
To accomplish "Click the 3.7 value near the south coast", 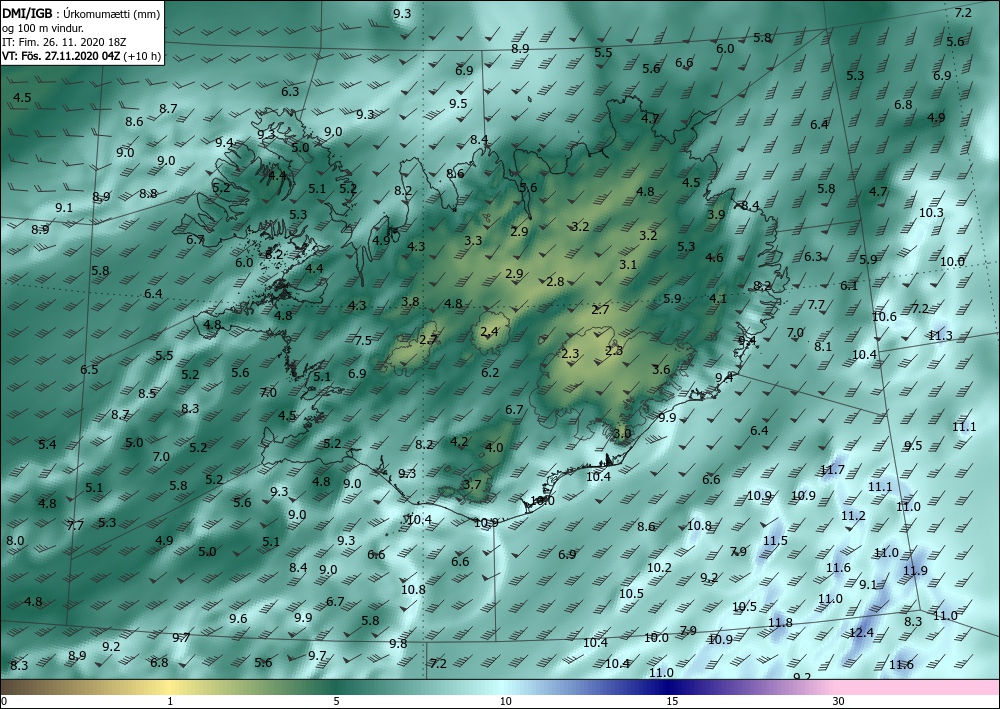I will pyautogui.click(x=472, y=485).
